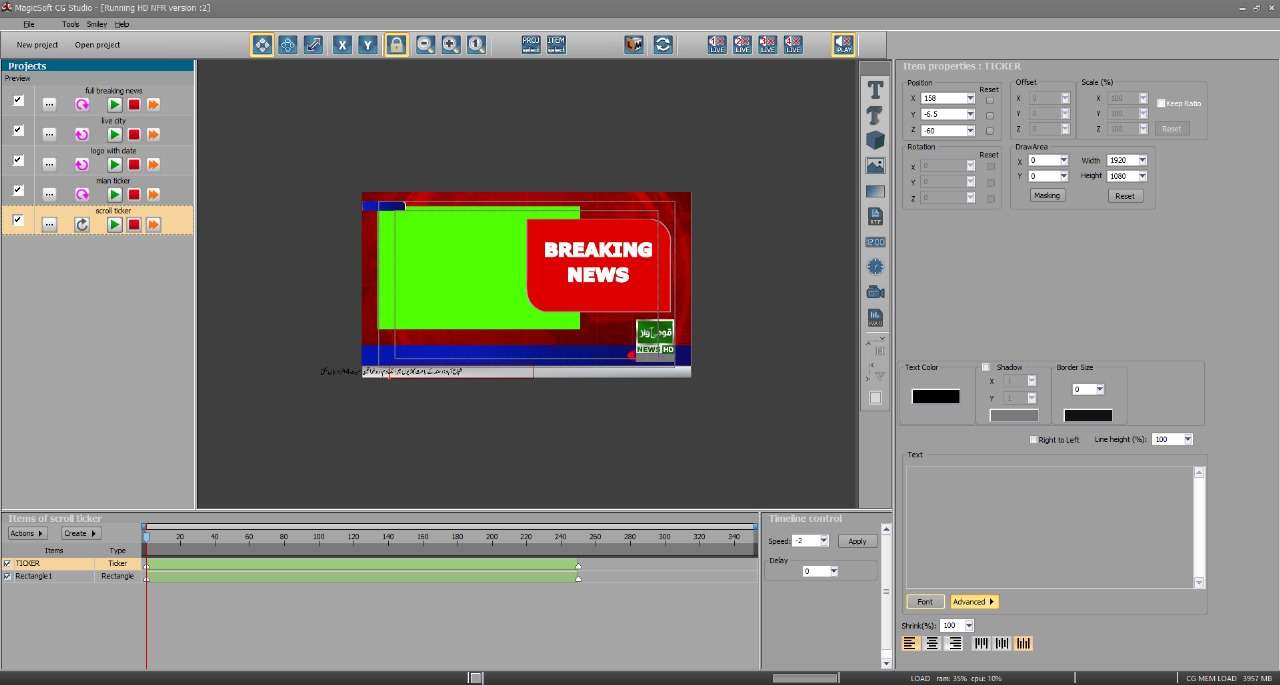Viewport: 1280px width, 685px height.
Task: Click the zoom in magnifier icon
Action: [451, 45]
